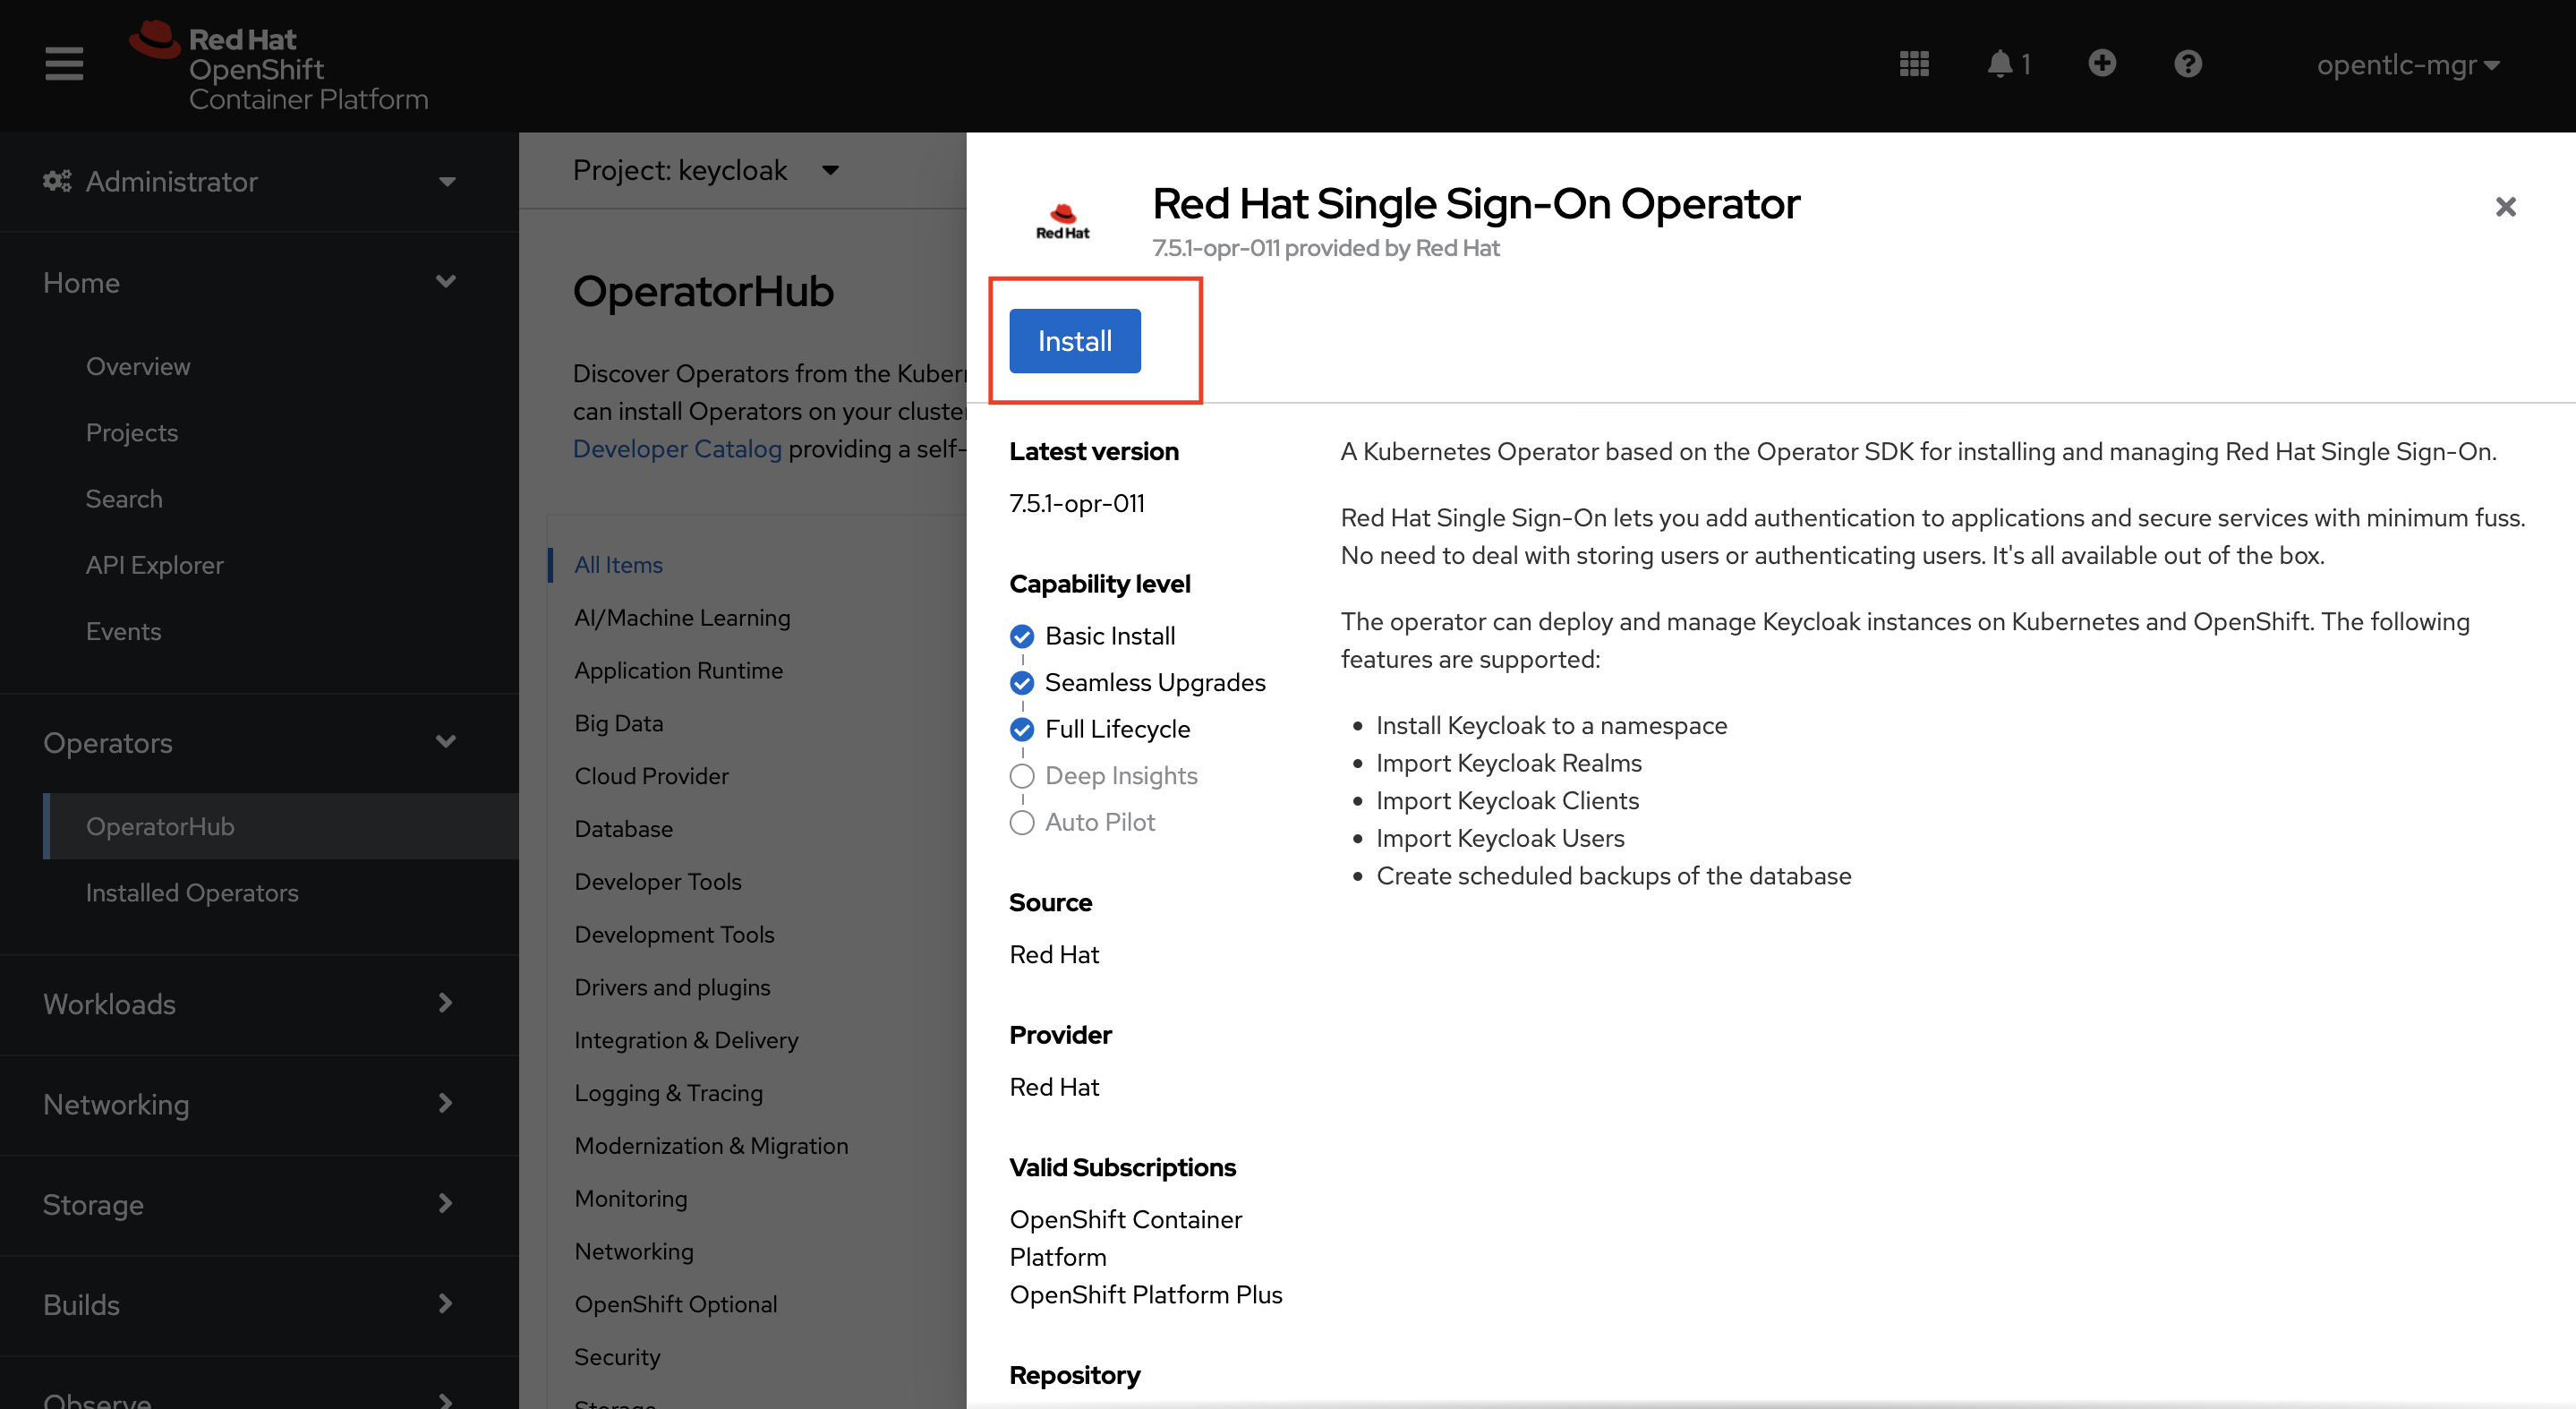Click the Deep Insights circle icon
The height and width of the screenshot is (1409, 2576).
pos(1021,776)
